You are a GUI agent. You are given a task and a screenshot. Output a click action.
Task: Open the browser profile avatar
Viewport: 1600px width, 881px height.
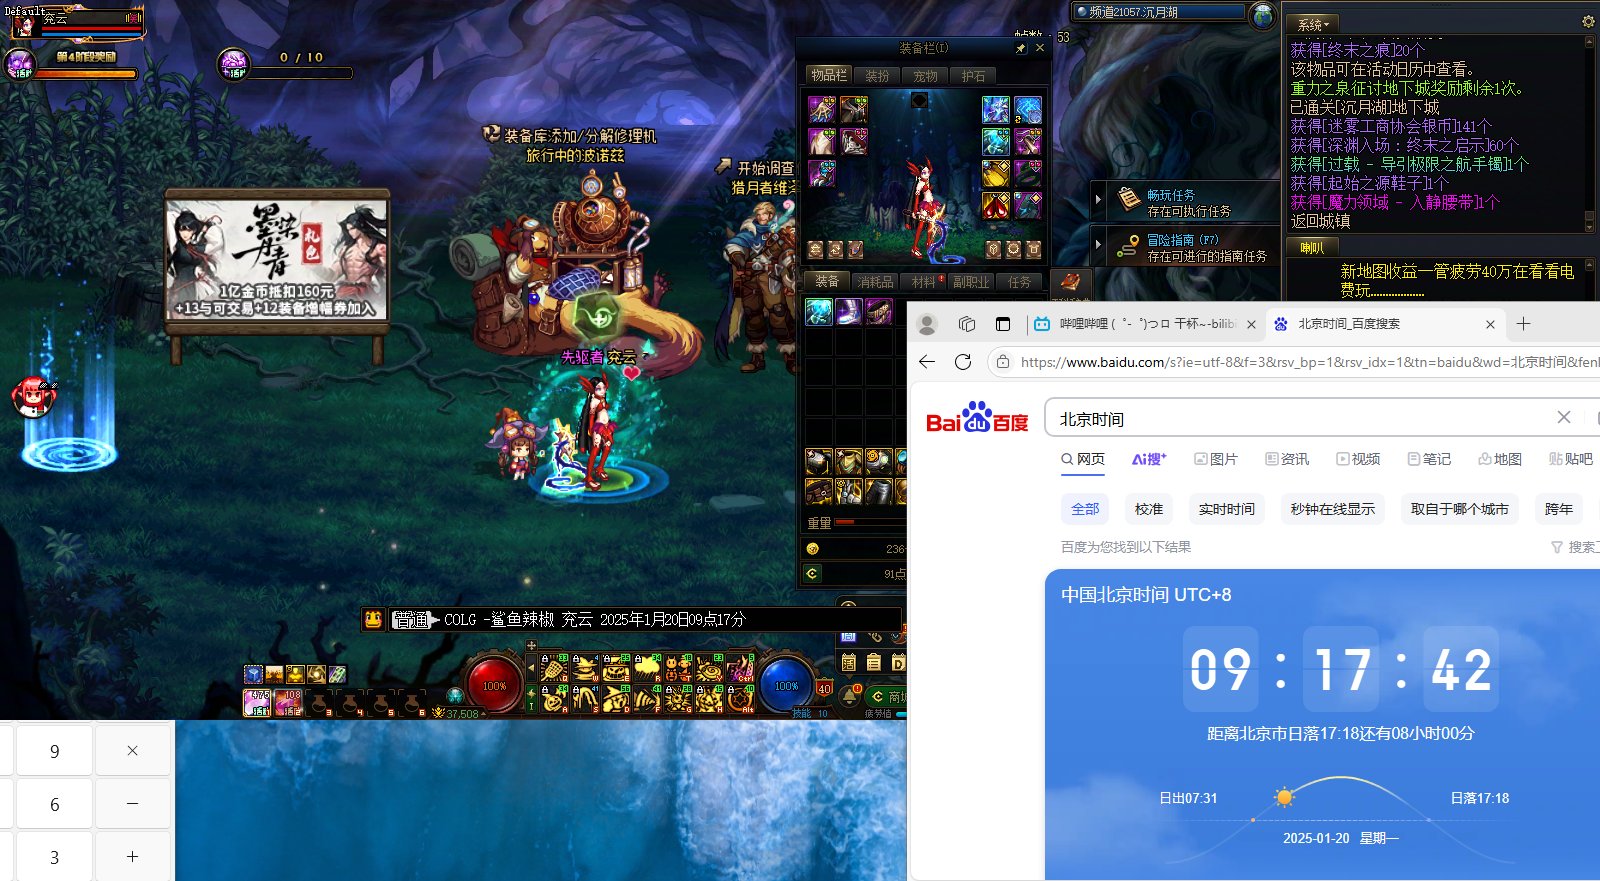pos(927,324)
